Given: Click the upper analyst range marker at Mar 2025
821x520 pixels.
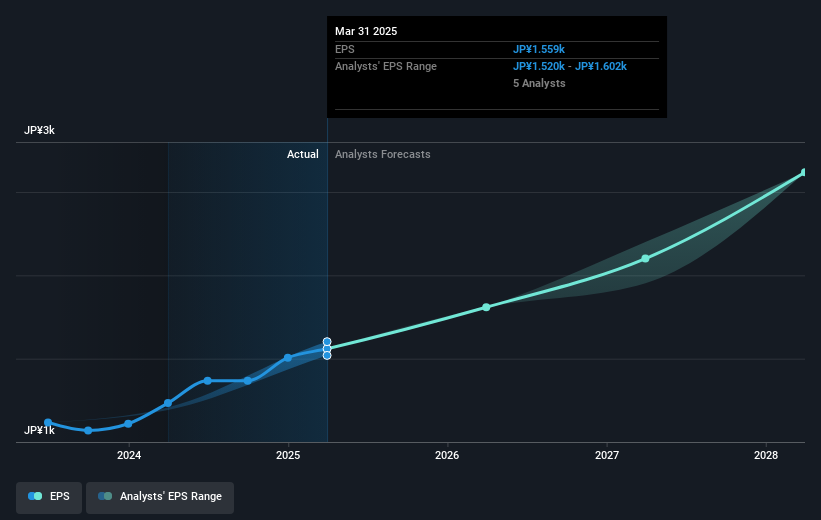Looking at the screenshot, I should pos(327,341).
